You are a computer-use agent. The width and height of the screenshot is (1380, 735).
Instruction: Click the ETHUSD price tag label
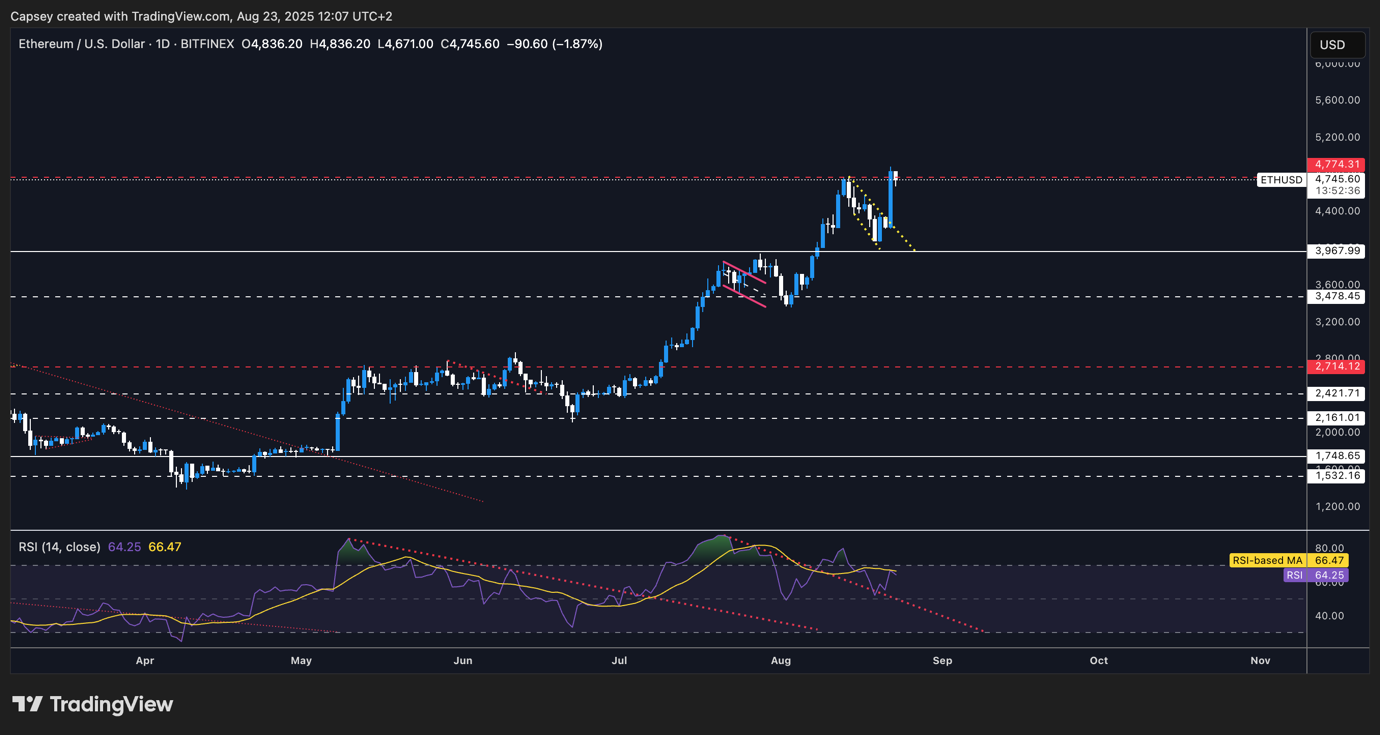1281,180
